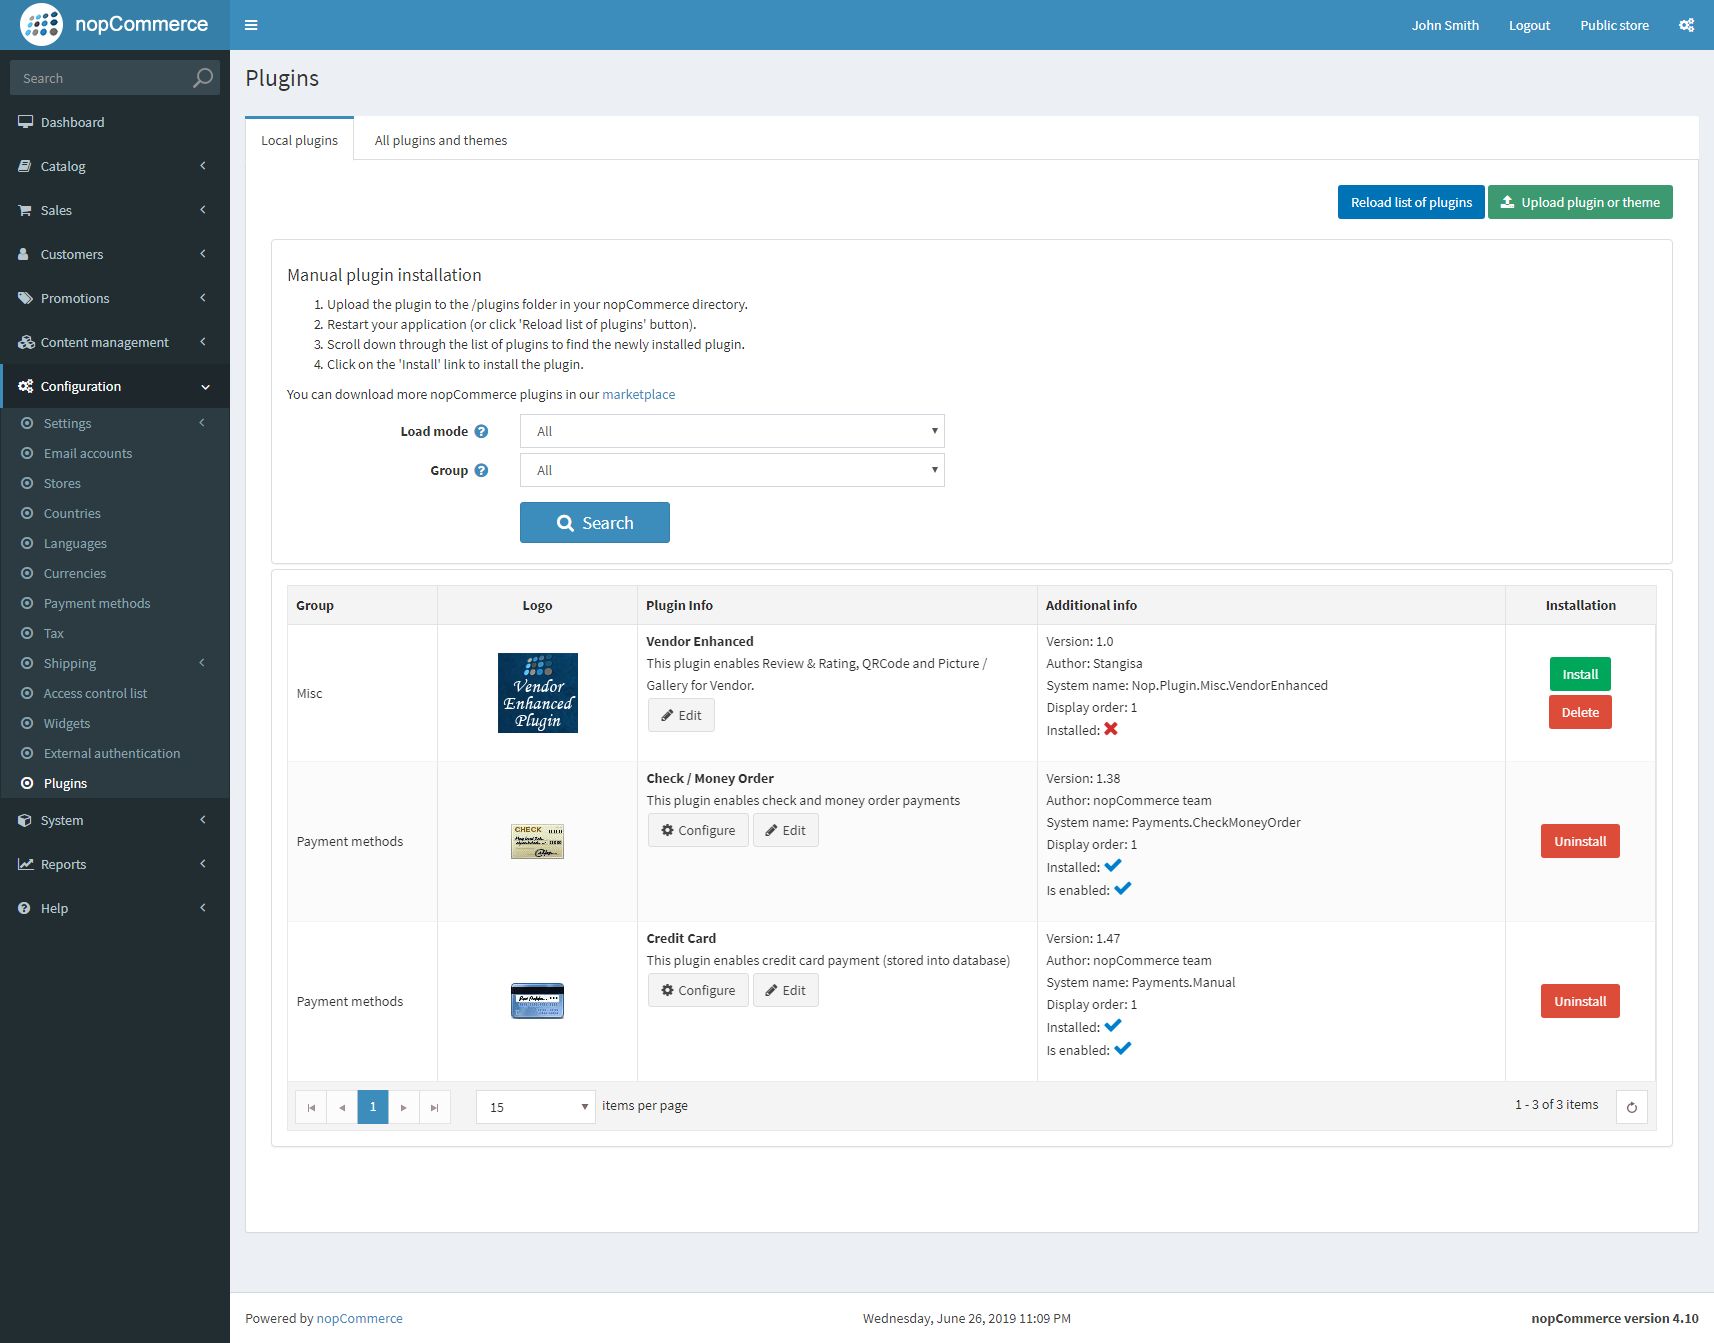This screenshot has height=1343, width=1714.
Task: Open the Group dropdown
Action: (732, 470)
